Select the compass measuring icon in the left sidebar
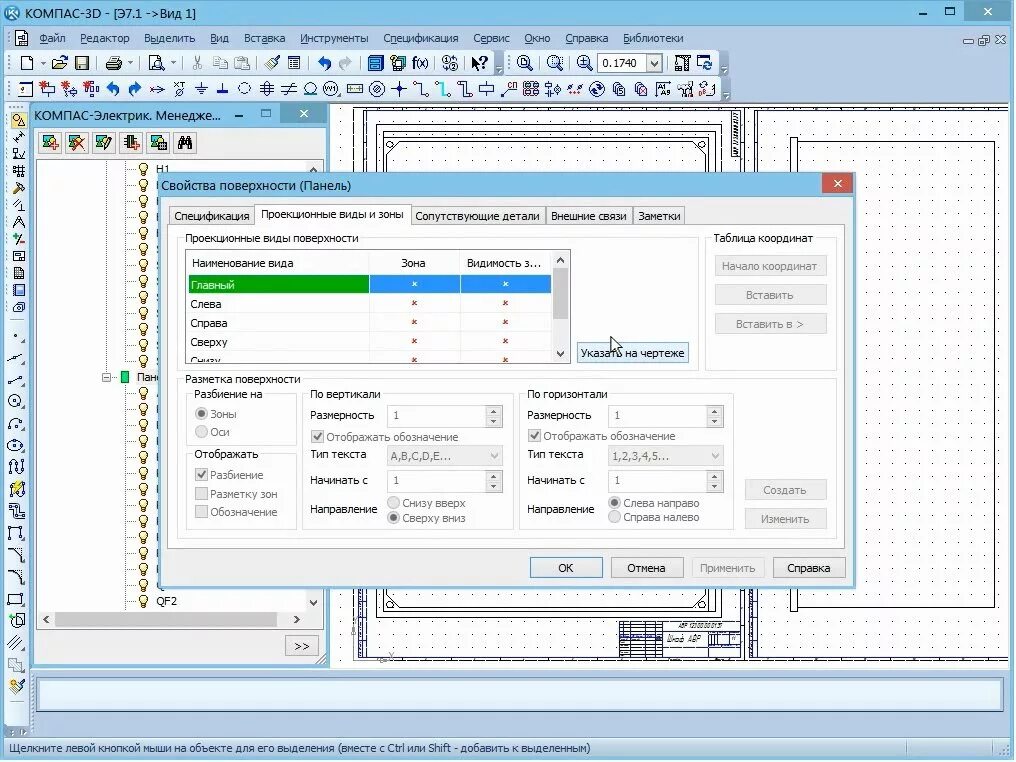The height and width of the screenshot is (762, 1016). pyautogui.click(x=18, y=222)
